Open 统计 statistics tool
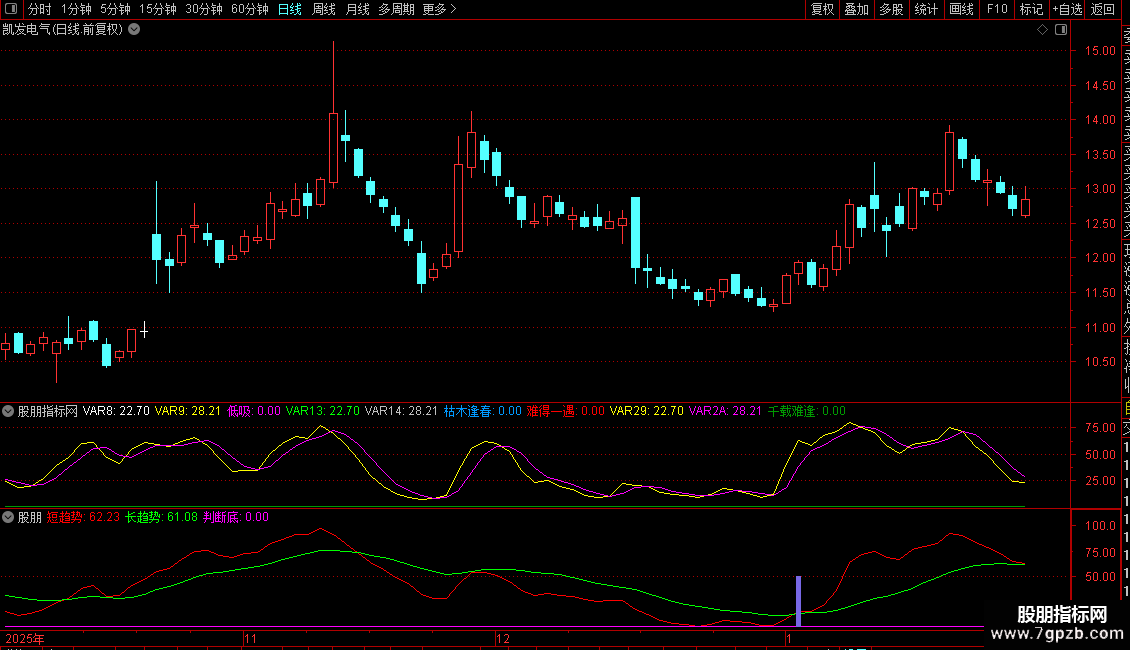The height and width of the screenshot is (650, 1130). coord(926,9)
